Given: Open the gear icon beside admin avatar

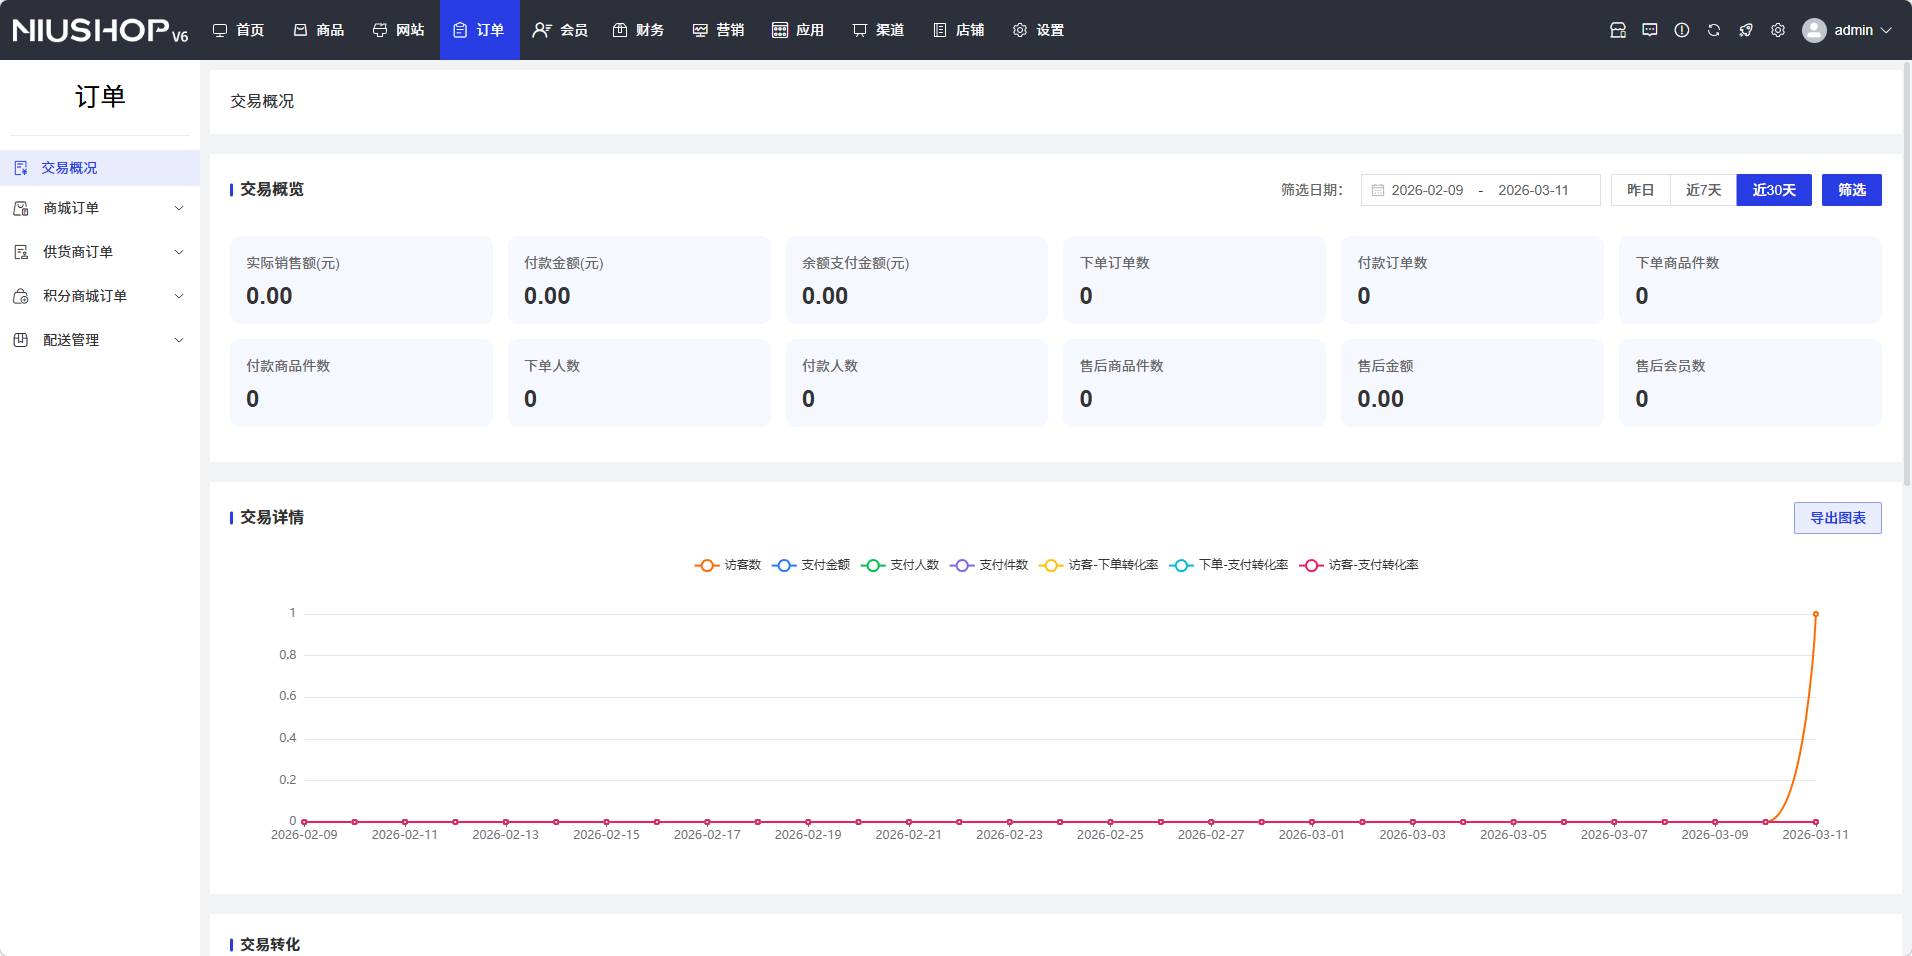Looking at the screenshot, I should (1778, 30).
